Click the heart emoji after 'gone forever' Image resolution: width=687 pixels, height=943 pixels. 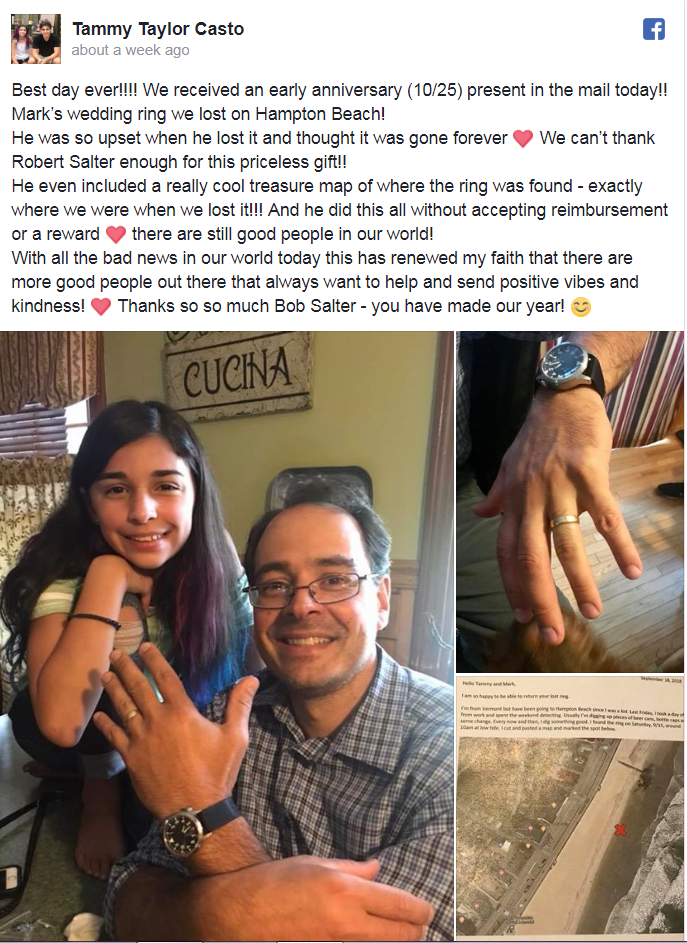click(523, 138)
